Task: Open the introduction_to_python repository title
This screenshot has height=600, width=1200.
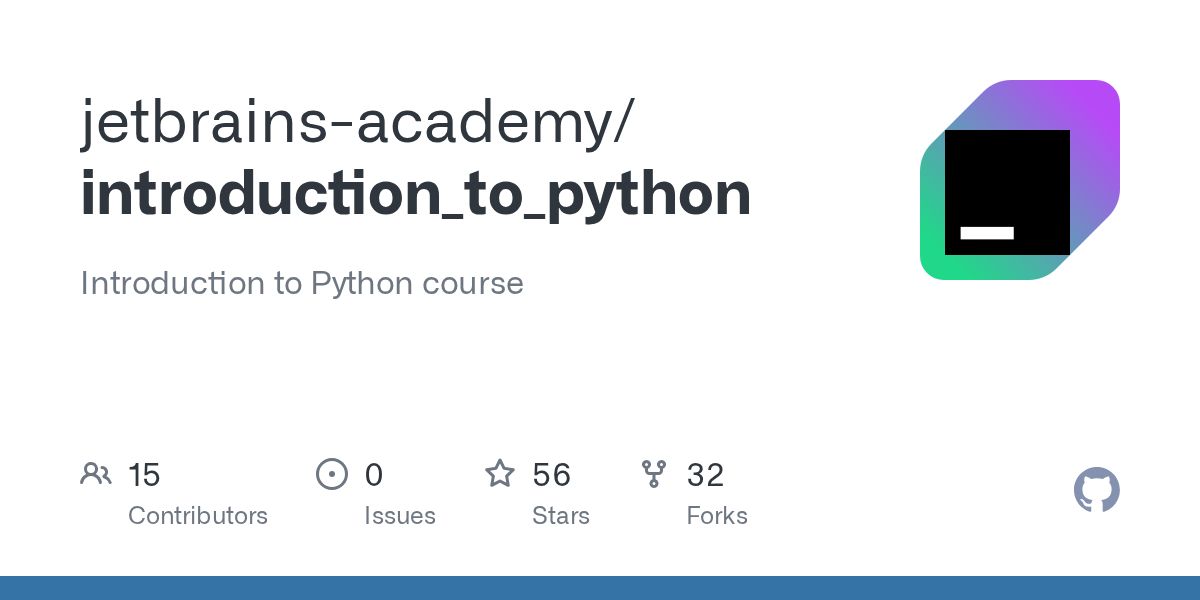Action: pos(416,194)
